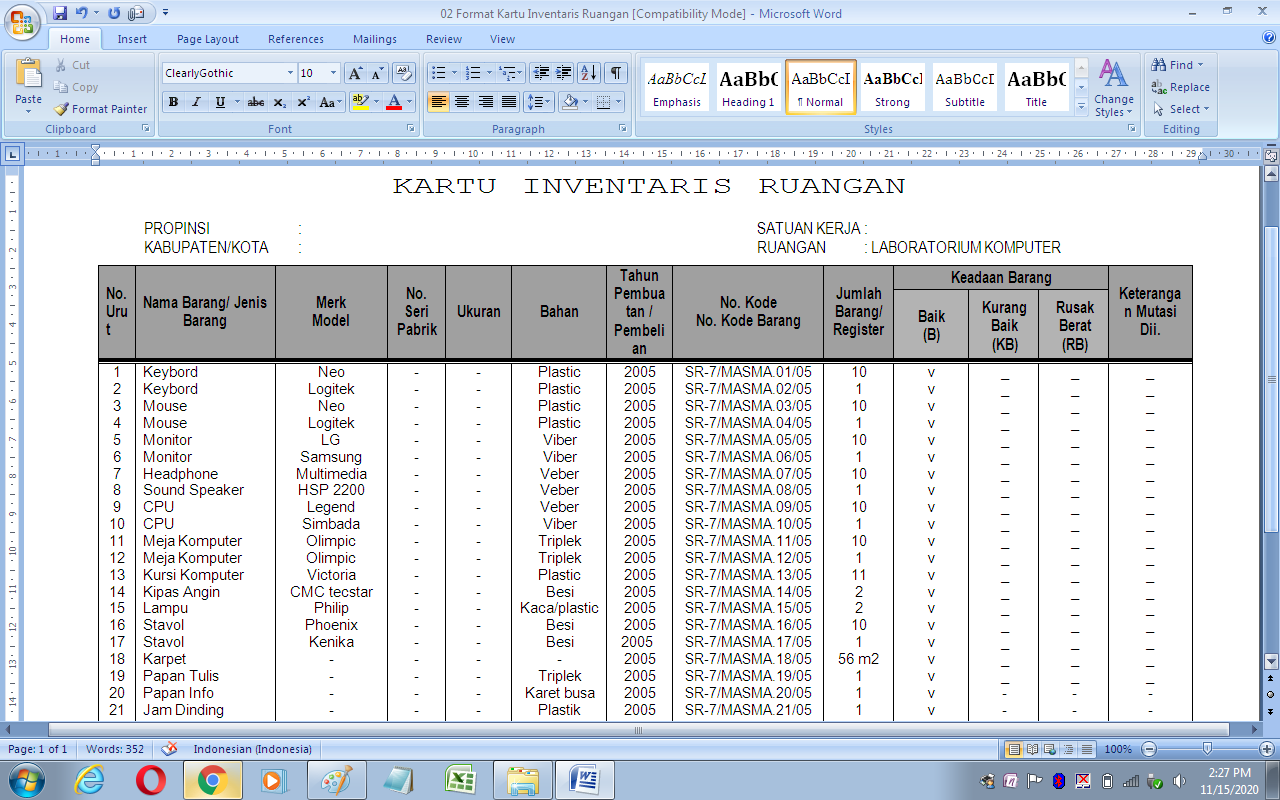Apply the Strong style
The image size is (1280, 800).
[893, 87]
